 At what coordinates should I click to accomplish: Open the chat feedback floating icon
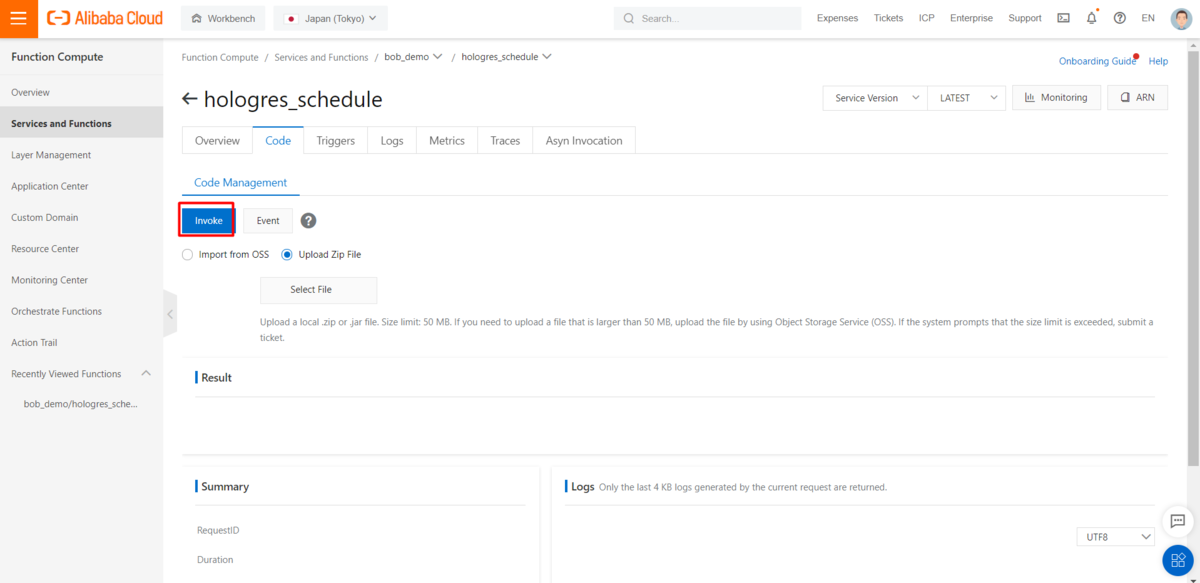(x=1178, y=521)
